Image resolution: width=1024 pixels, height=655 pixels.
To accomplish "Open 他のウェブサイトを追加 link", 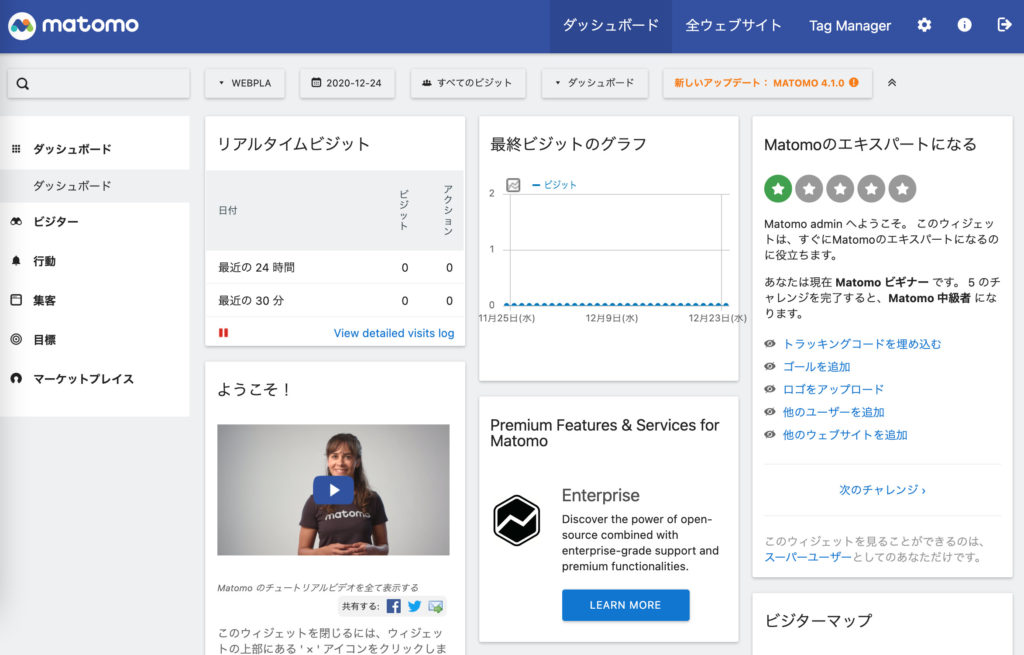I will point(845,435).
